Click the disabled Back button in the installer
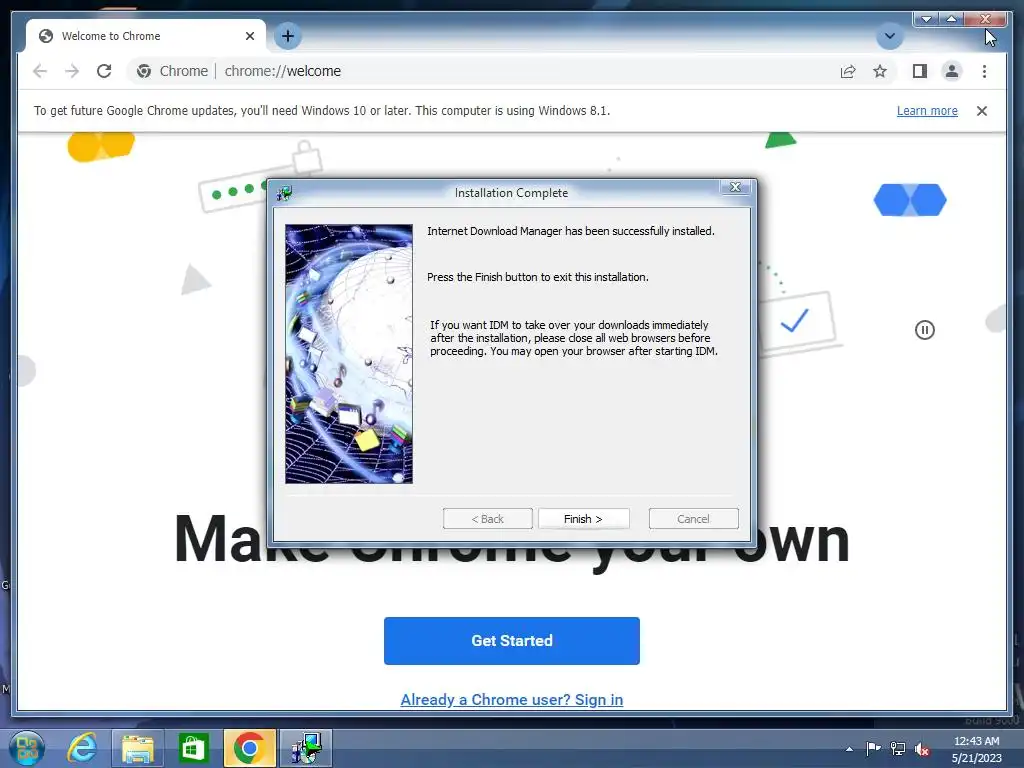 (487, 519)
